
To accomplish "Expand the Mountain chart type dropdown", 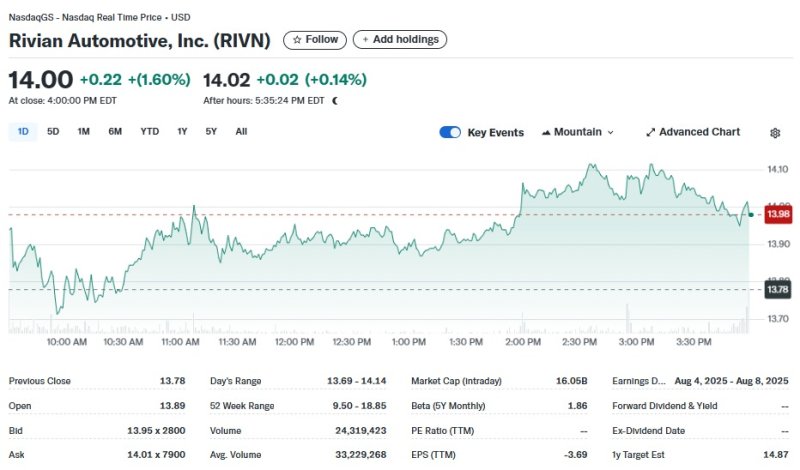I will 578,132.
